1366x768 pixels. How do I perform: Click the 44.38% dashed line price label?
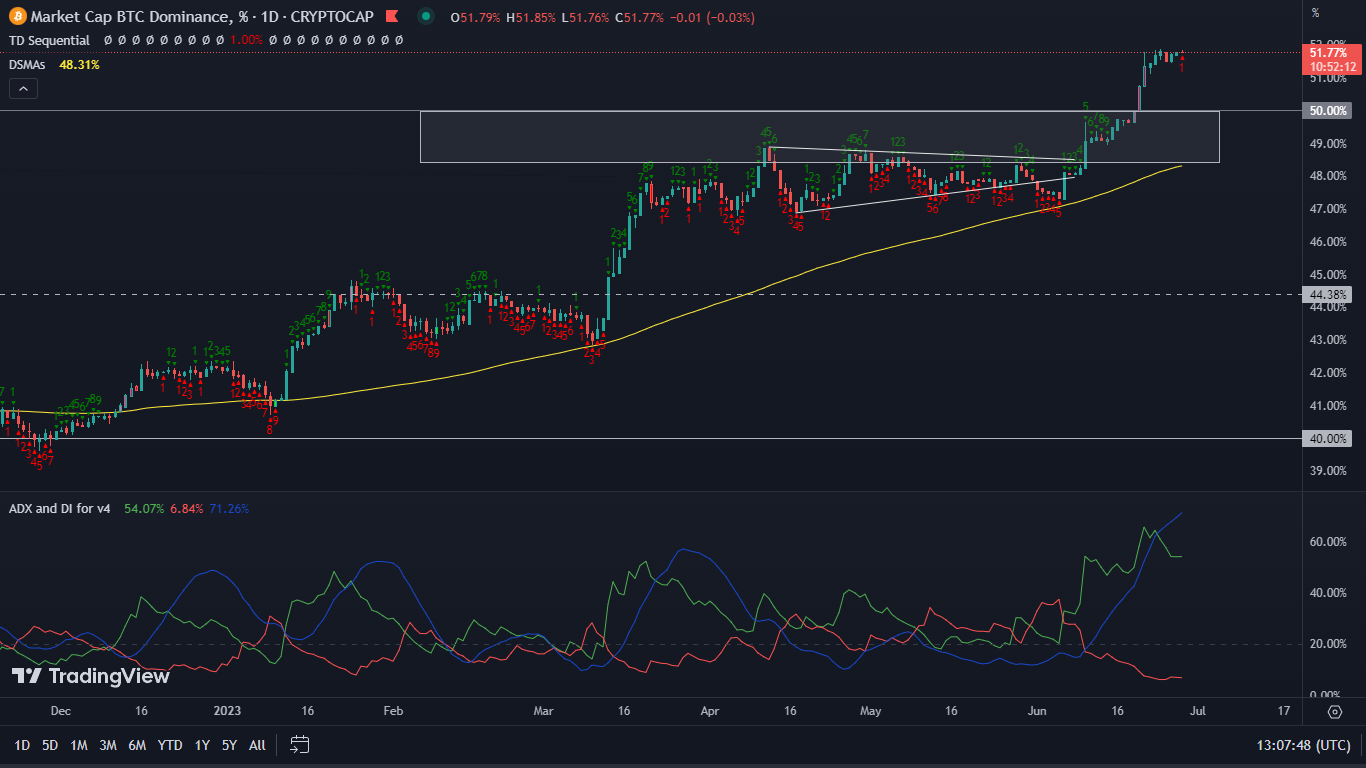1328,294
